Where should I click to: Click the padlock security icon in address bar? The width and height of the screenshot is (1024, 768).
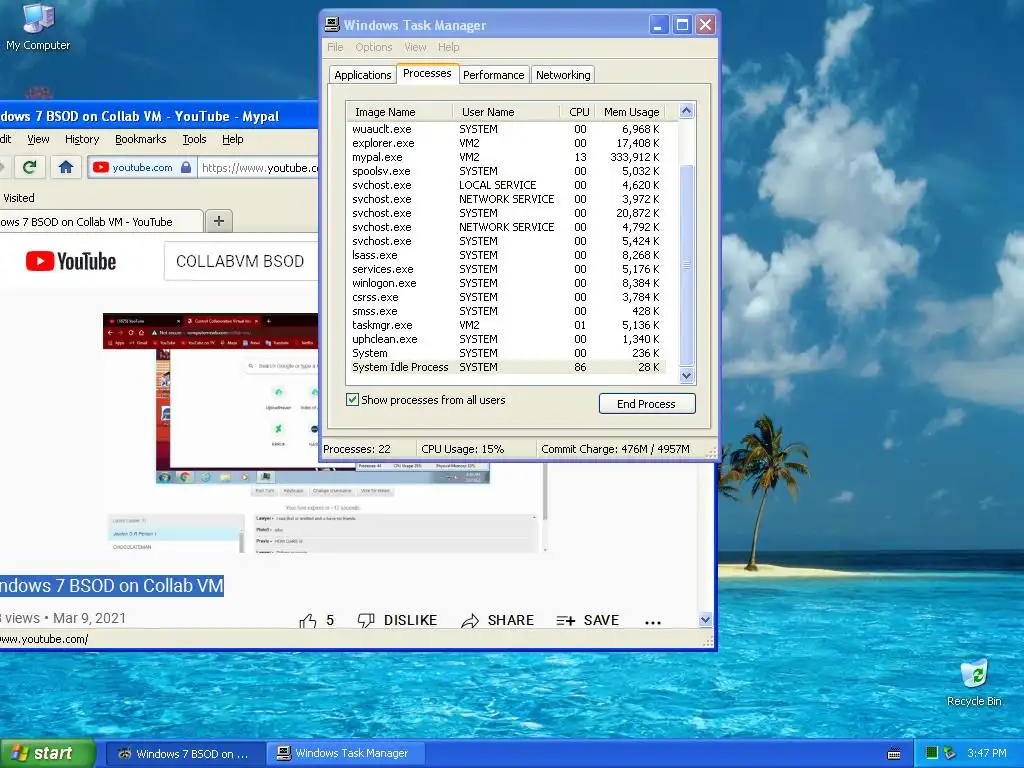point(185,167)
